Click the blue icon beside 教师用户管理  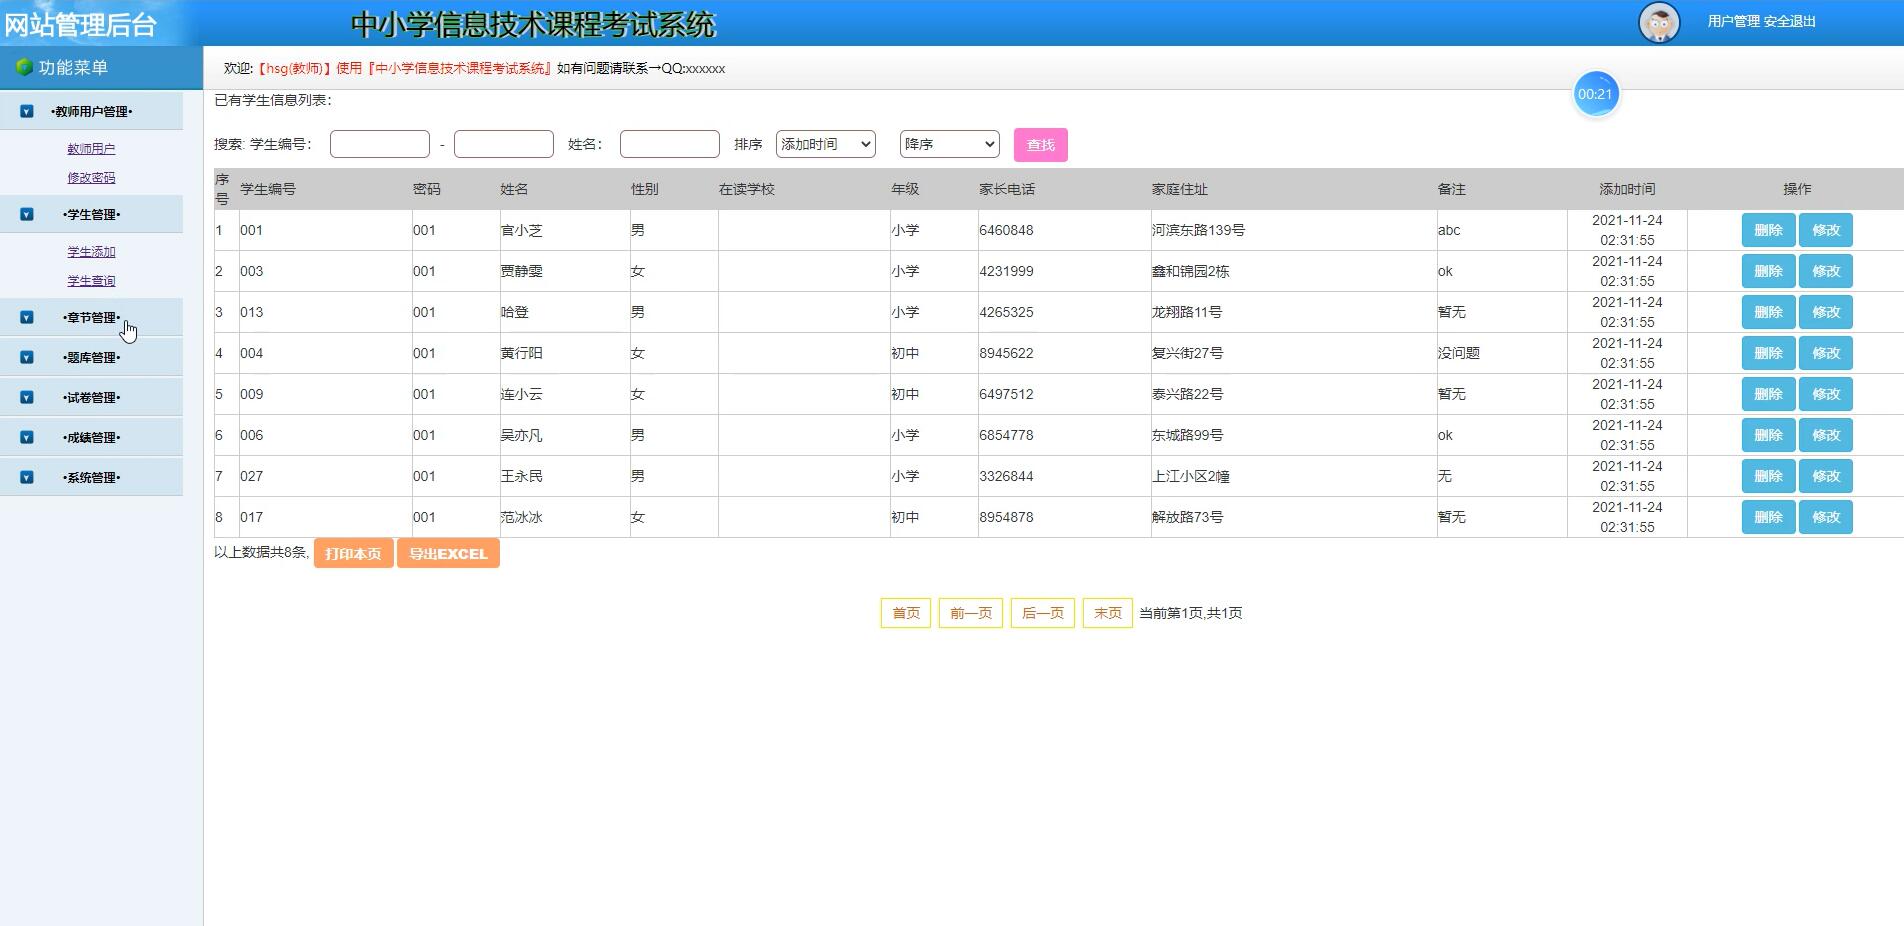tap(25, 111)
